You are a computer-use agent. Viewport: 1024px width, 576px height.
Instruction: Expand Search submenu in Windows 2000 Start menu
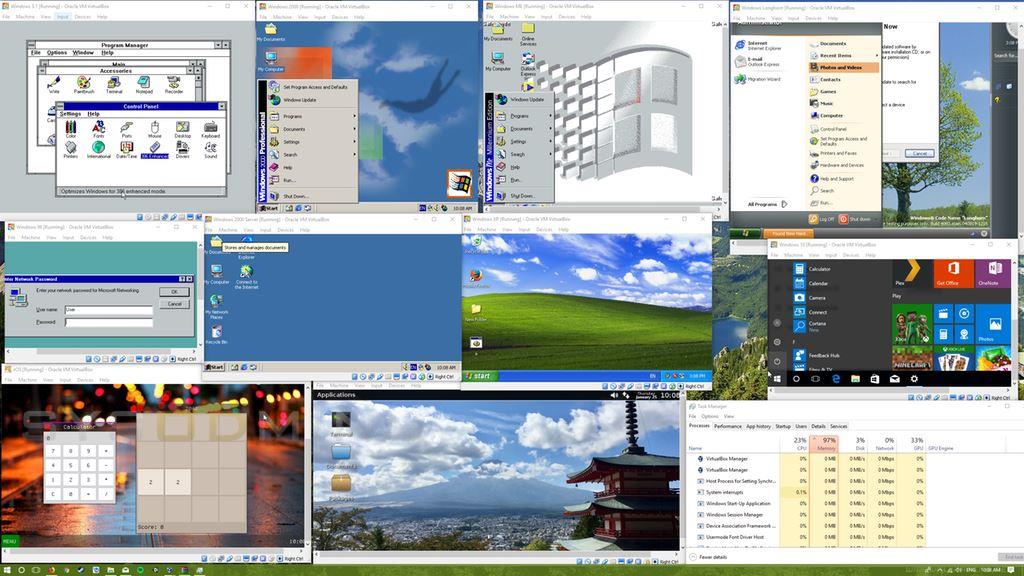click(x=313, y=155)
